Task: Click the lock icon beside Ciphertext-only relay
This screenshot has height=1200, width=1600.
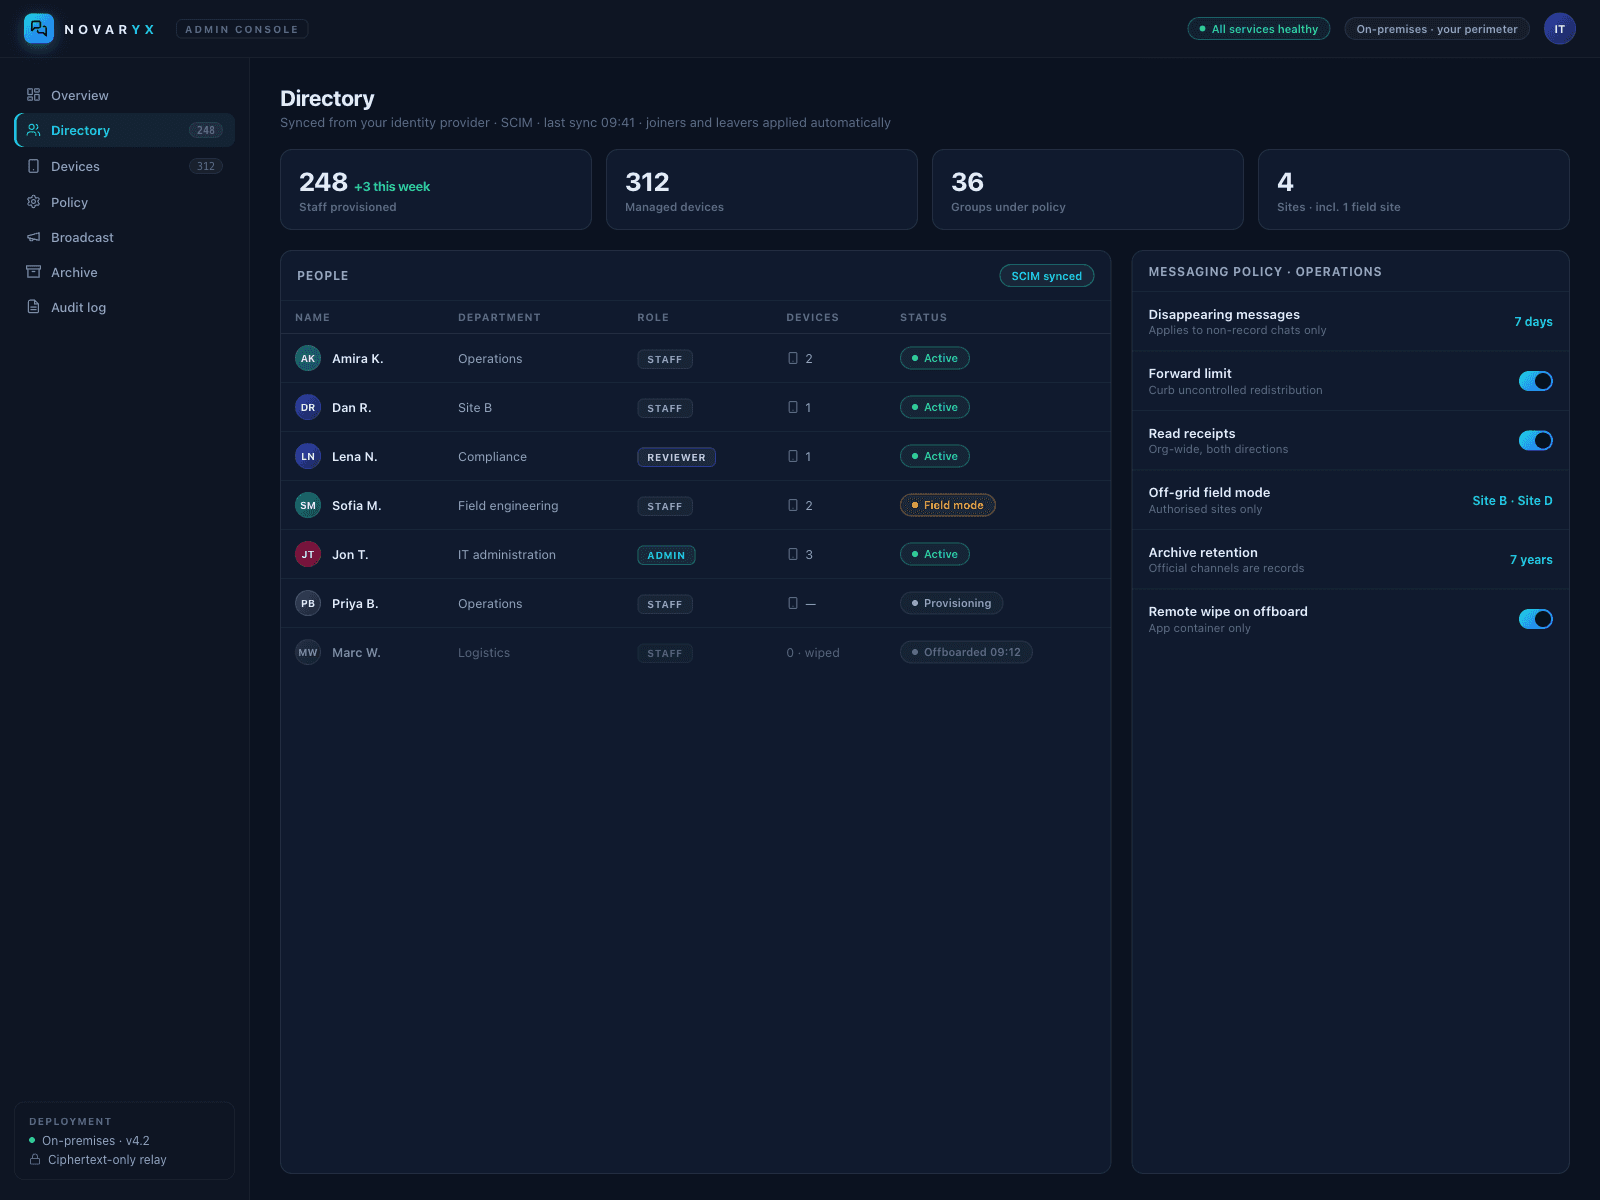Action: pyautogui.click(x=35, y=1160)
